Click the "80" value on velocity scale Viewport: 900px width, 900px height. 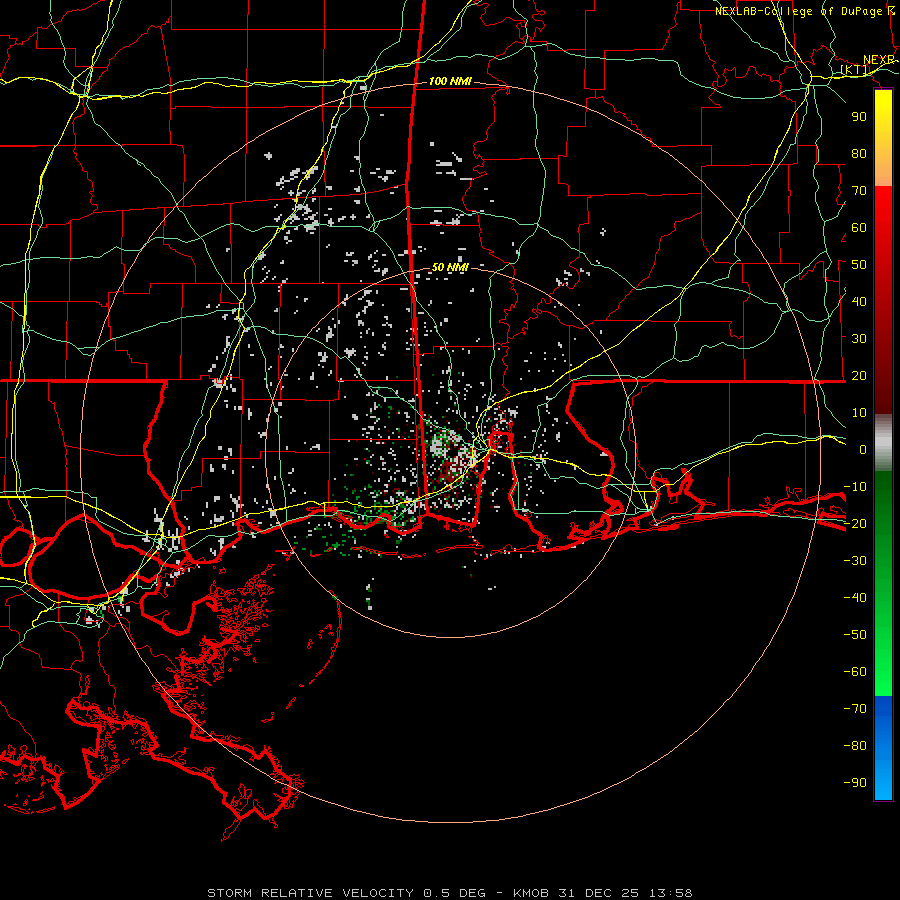pos(859,154)
